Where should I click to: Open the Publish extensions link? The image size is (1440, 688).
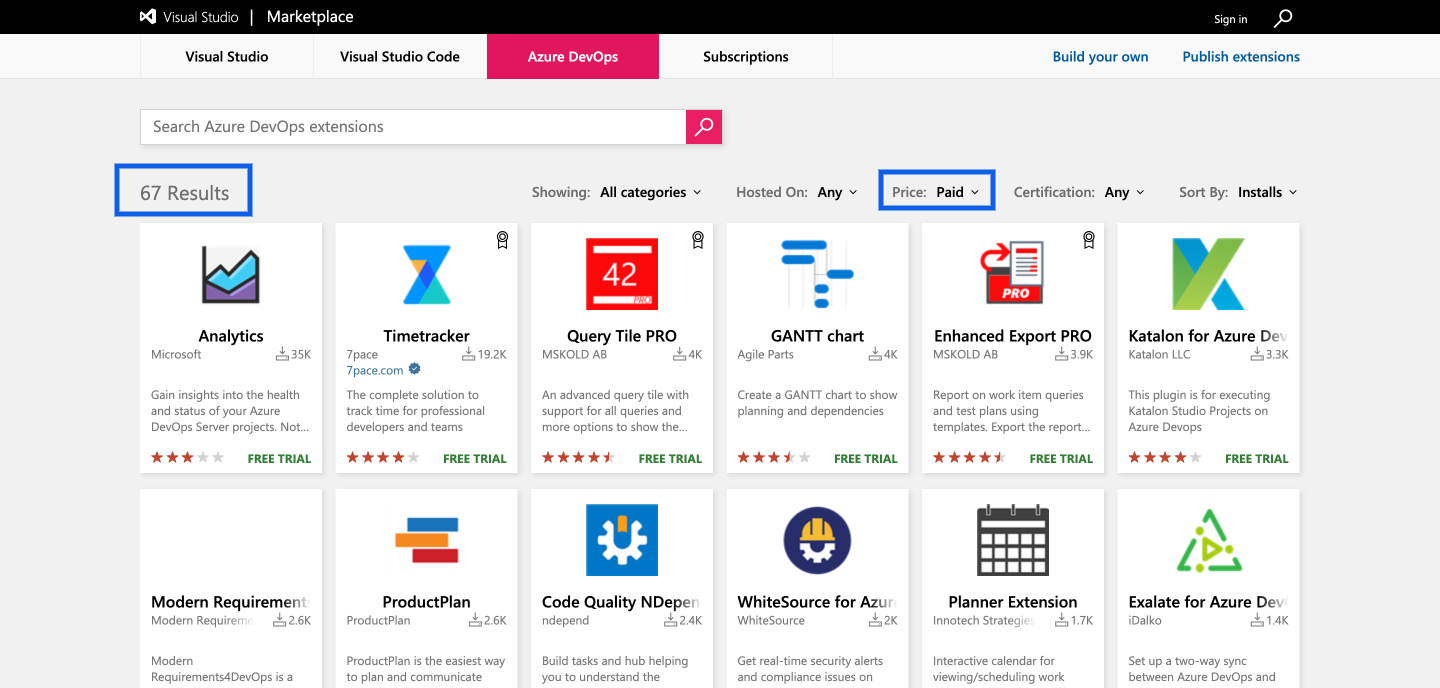(1241, 57)
